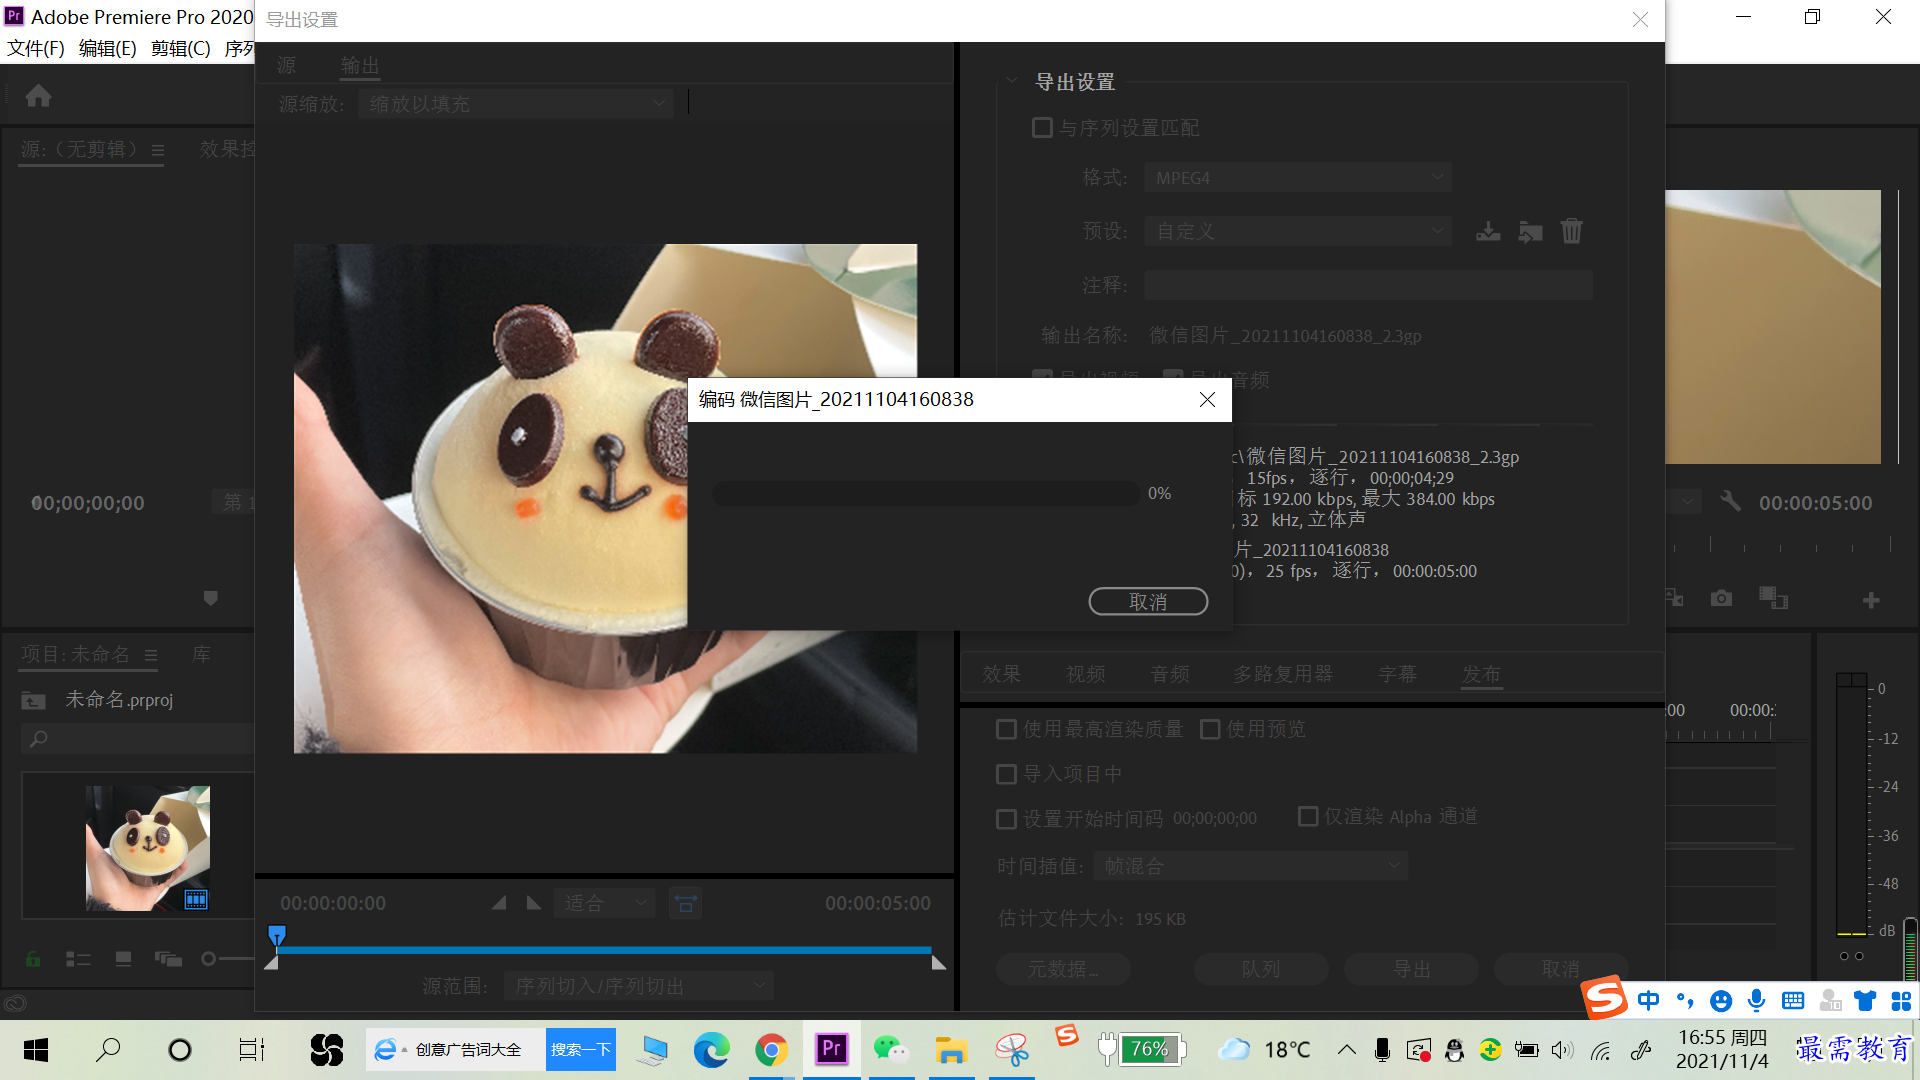Open 文件(F) menu
Image resolution: width=1920 pixels, height=1080 pixels.
(x=36, y=48)
